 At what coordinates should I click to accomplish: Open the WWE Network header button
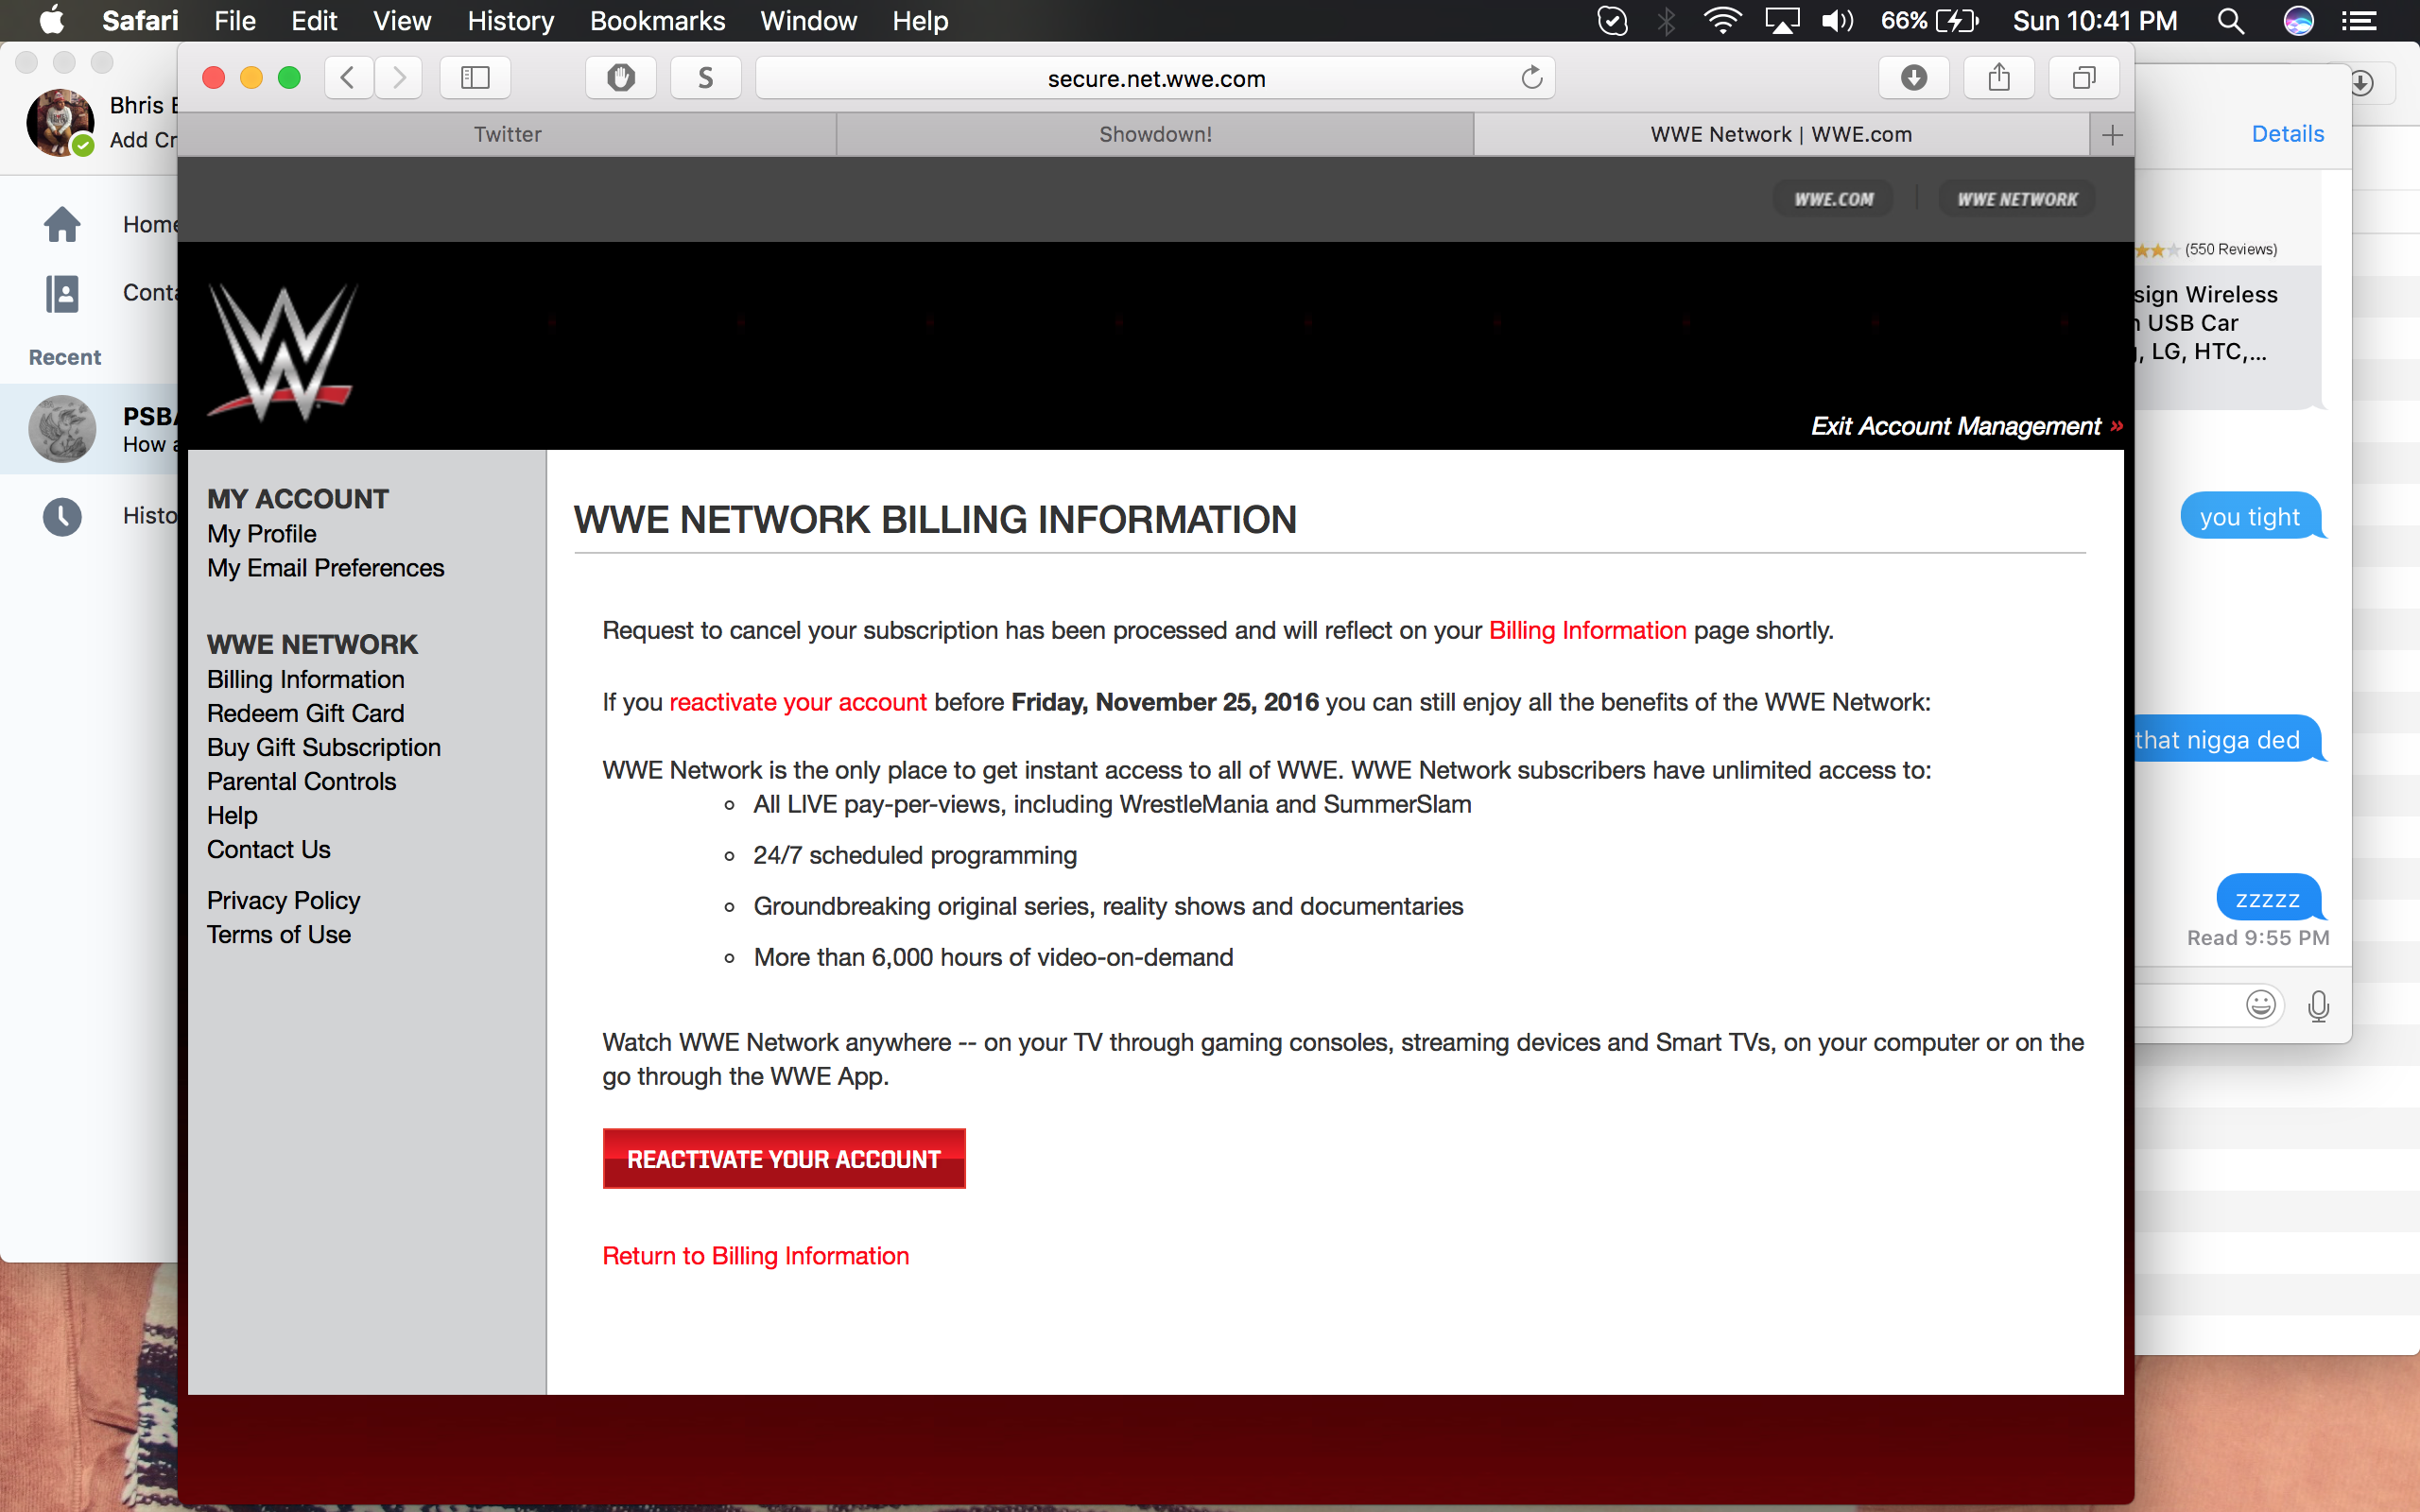point(2016,199)
